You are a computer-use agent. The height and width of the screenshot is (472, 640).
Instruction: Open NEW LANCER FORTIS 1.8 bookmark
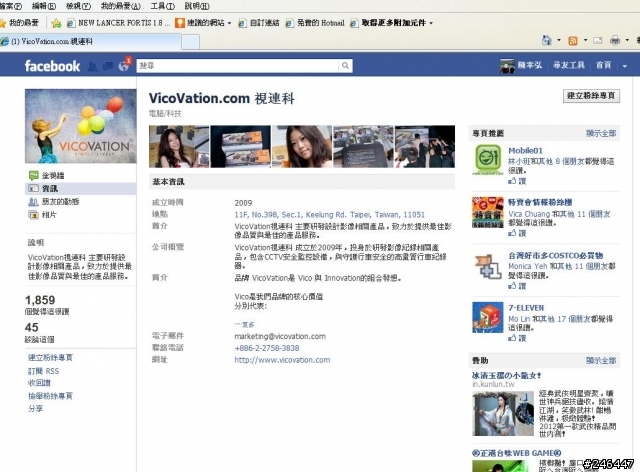click(119, 23)
